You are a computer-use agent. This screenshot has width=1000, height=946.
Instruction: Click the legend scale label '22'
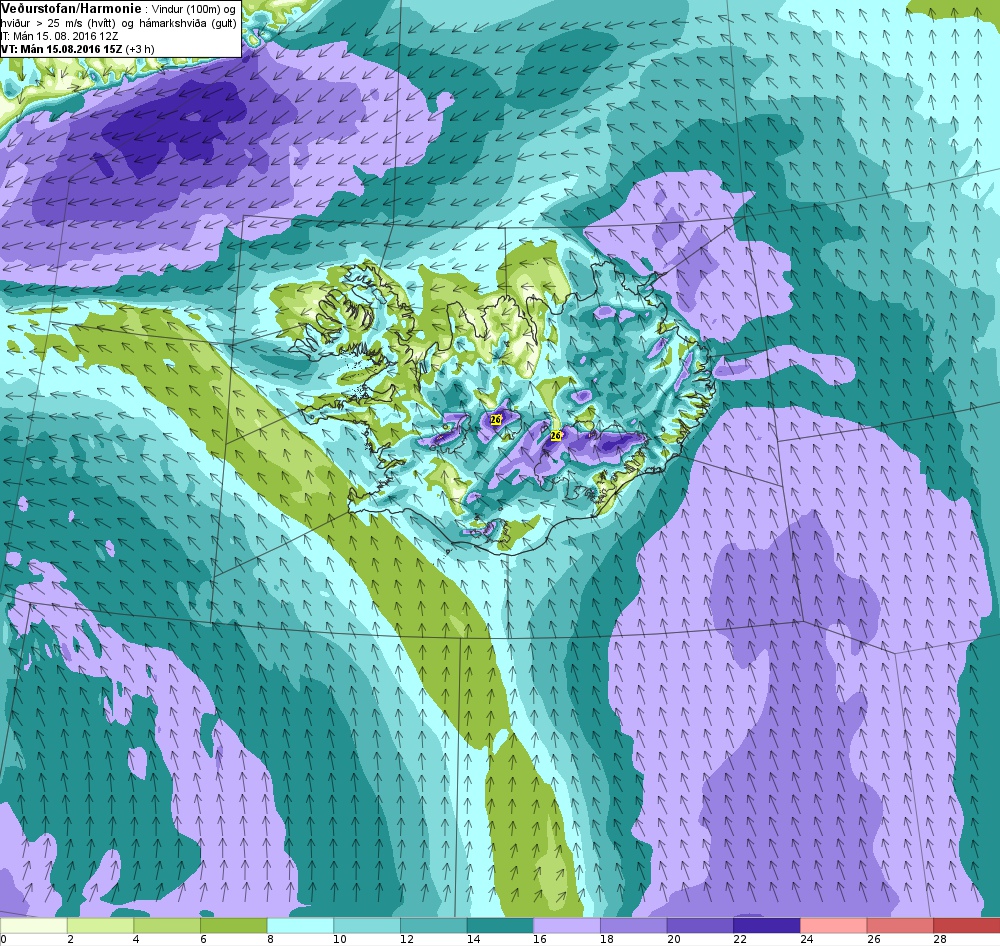pos(740,939)
